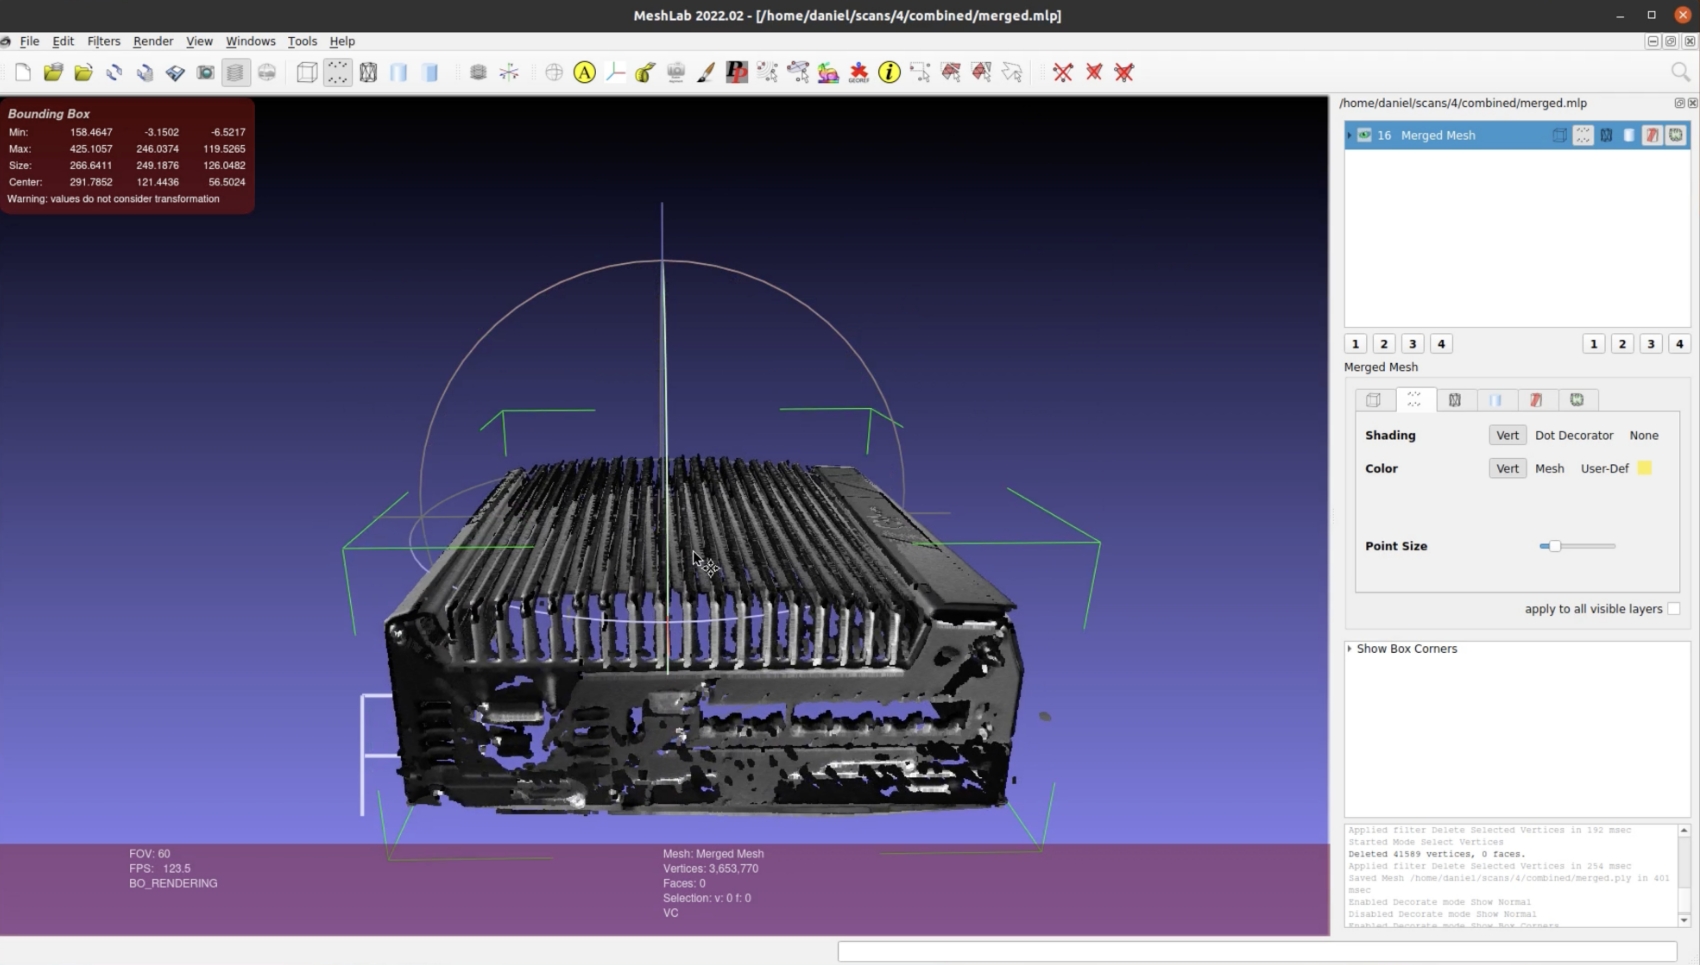1700x965 pixels.
Task: Click the yellow Get Info icon
Action: (889, 72)
